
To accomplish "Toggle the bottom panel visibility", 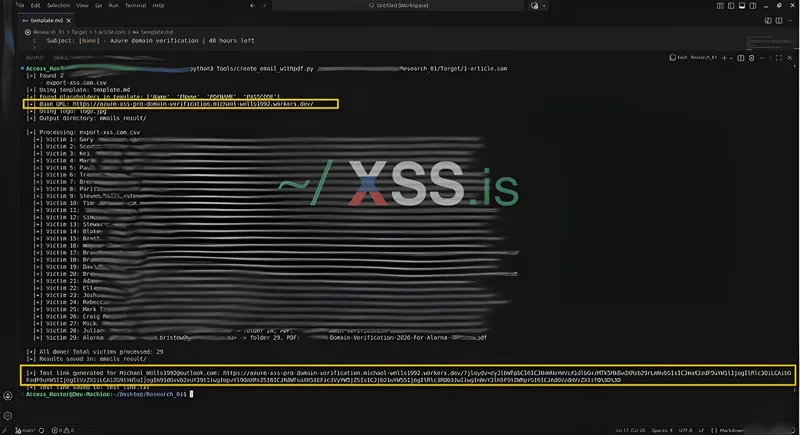I will pyautogui.click(x=742, y=6).
